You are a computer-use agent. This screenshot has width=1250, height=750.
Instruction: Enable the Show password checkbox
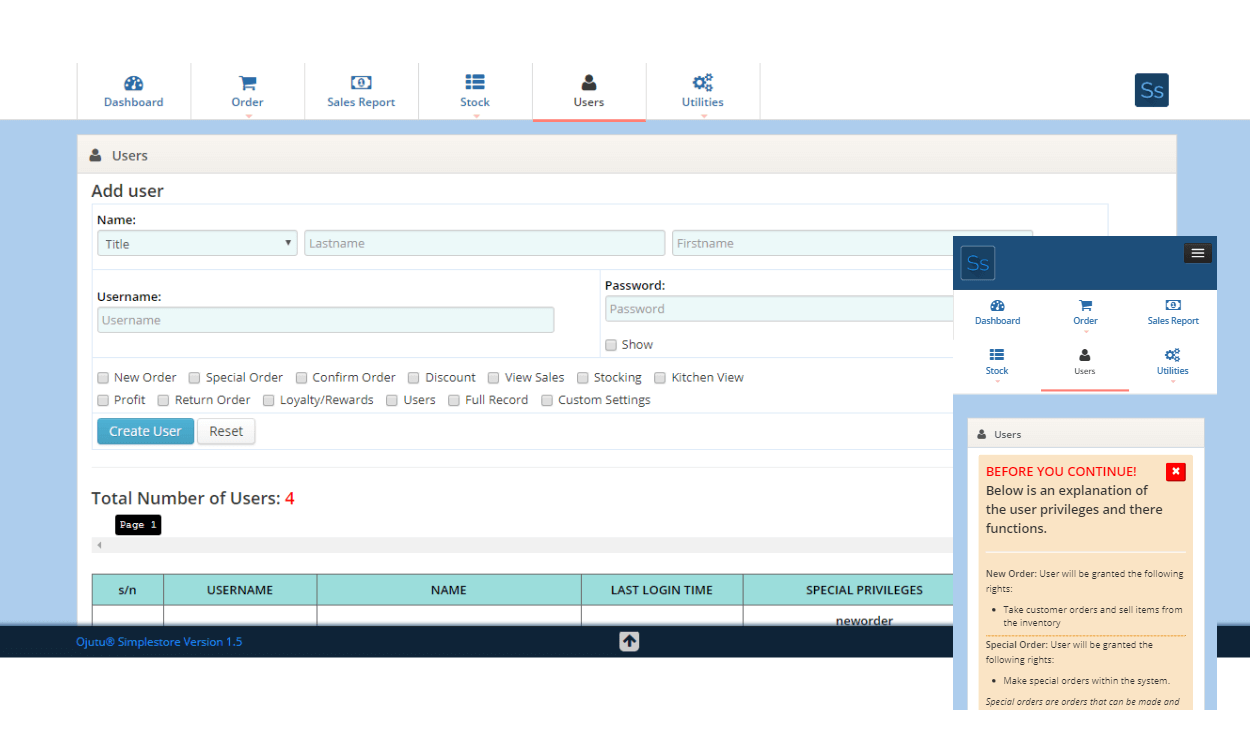click(x=611, y=345)
